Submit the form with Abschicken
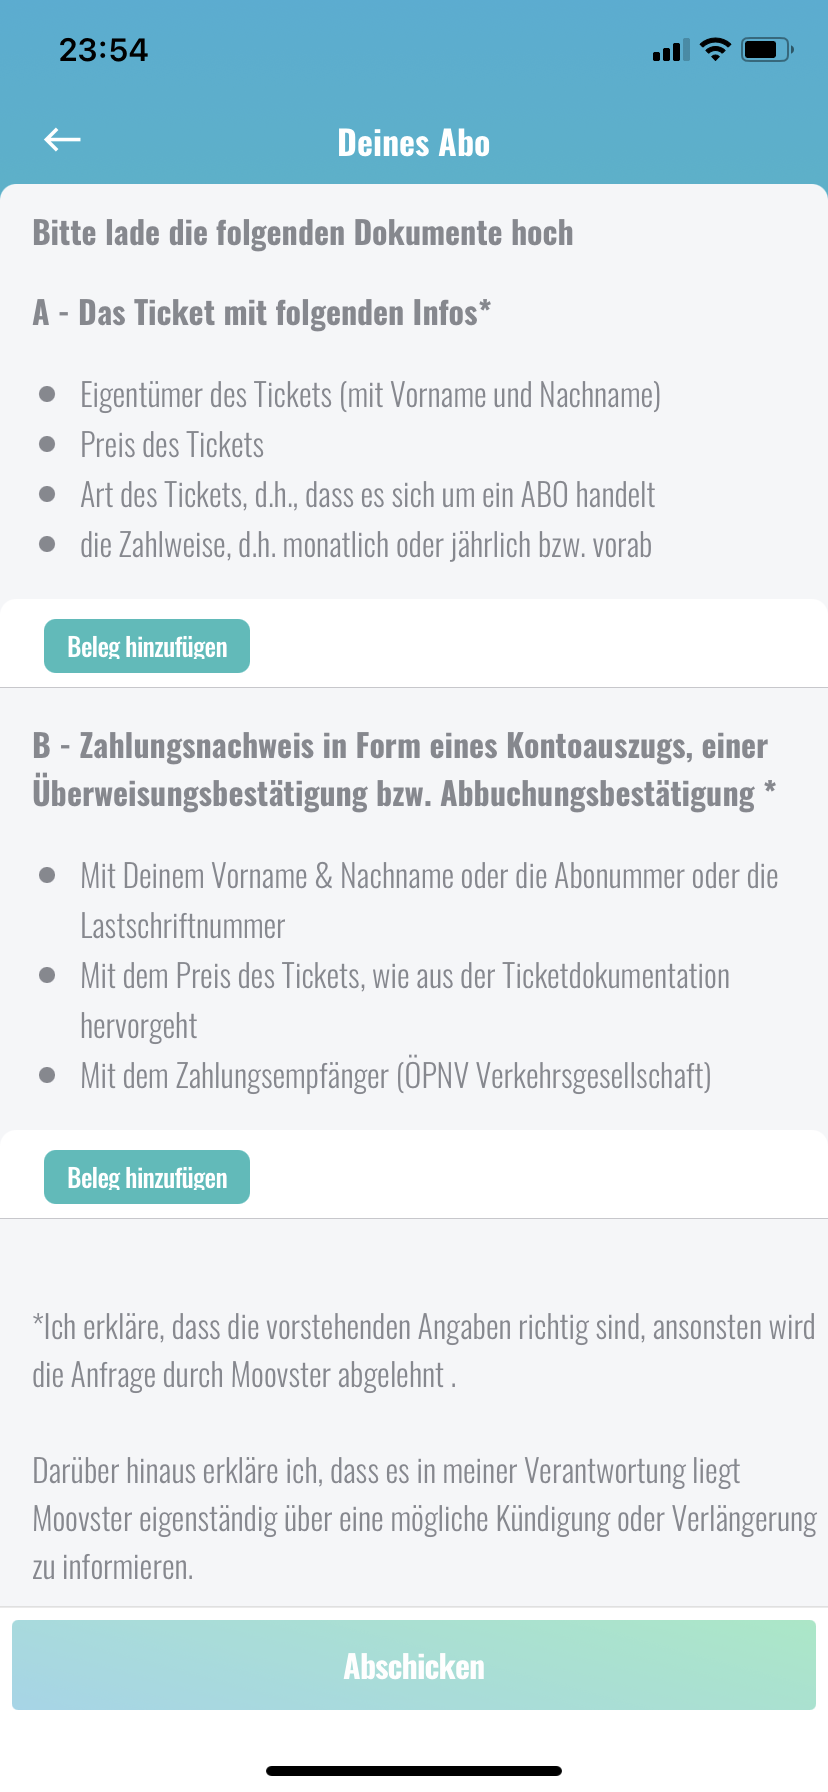This screenshot has width=828, height=1792. pos(414,1666)
